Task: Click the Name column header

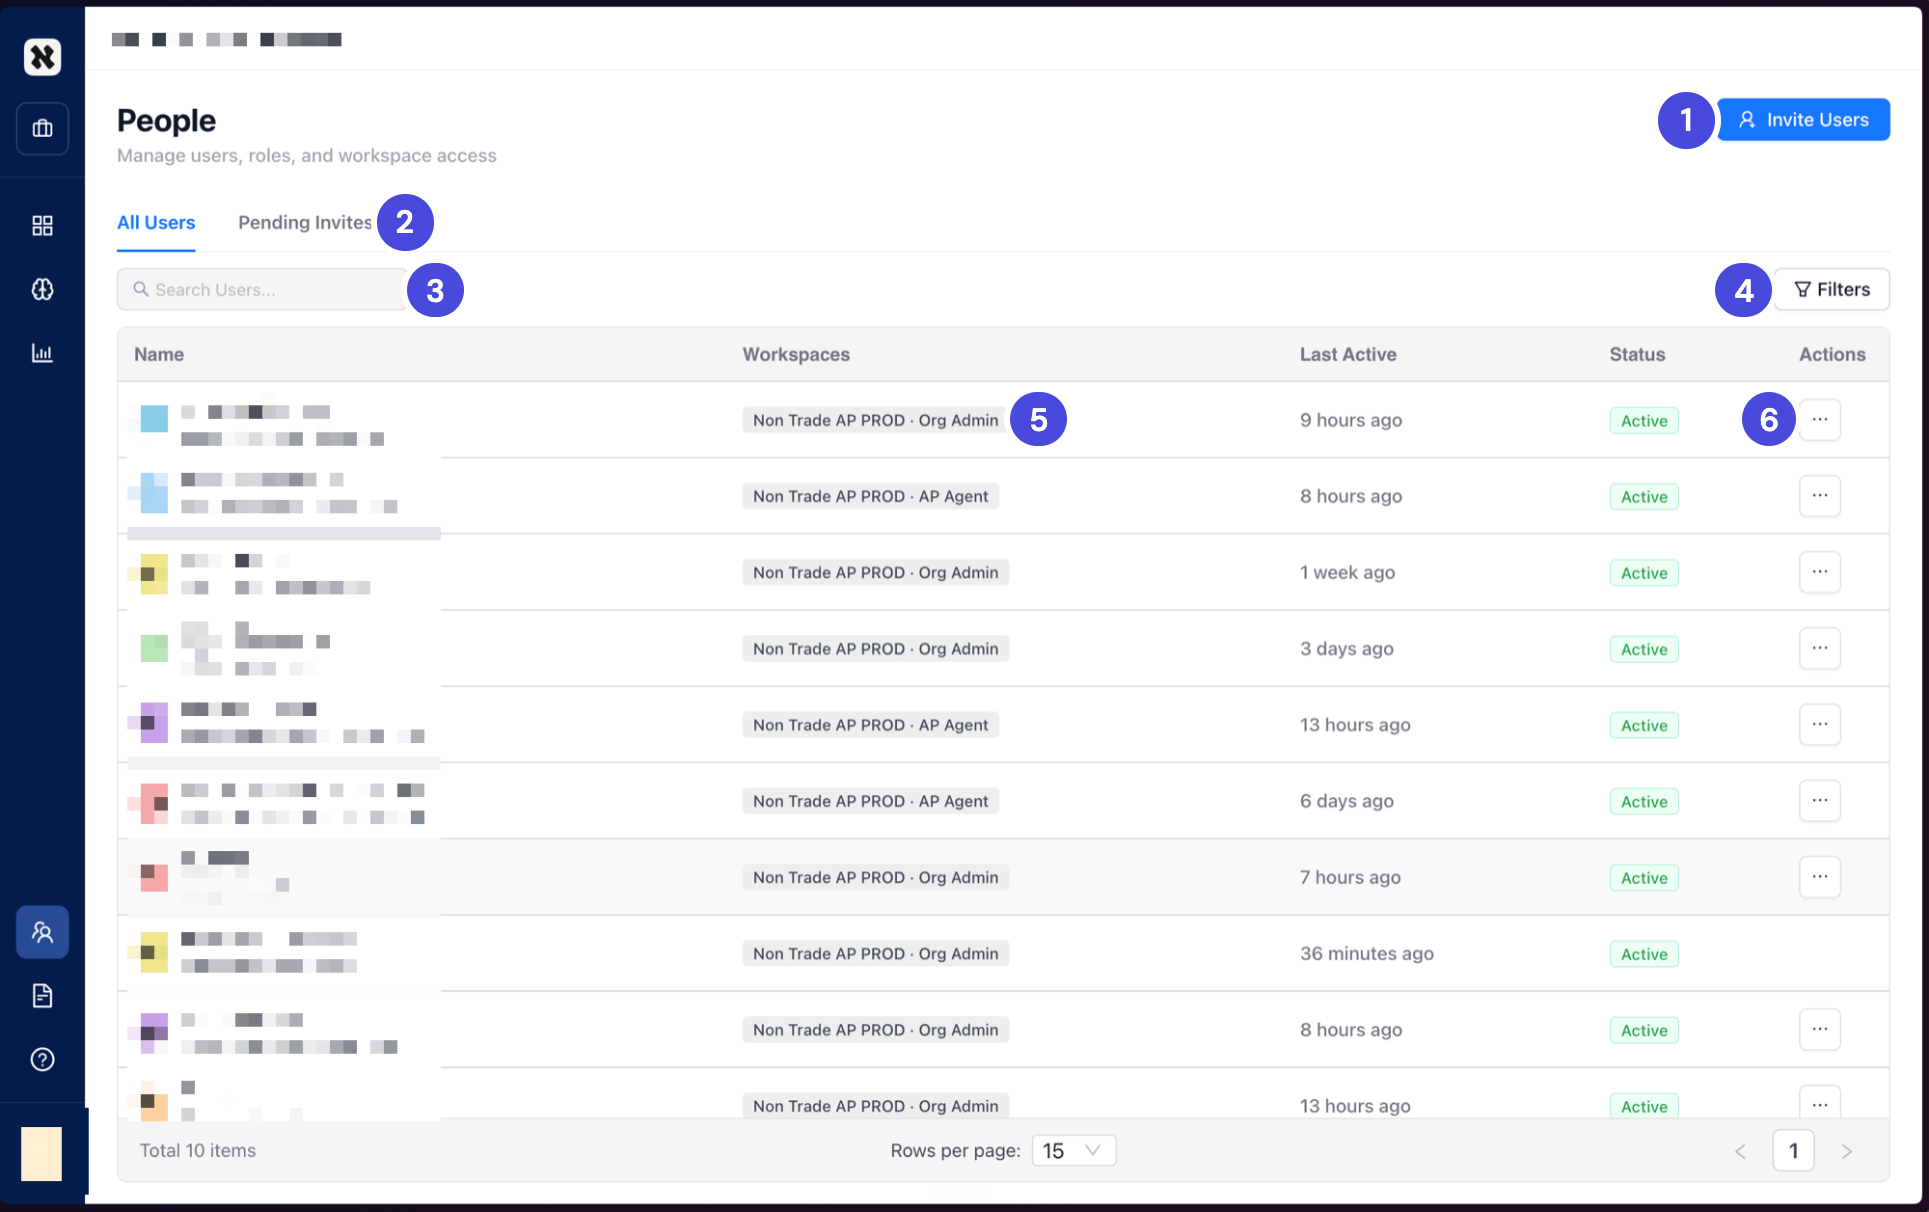Action: [x=159, y=354]
